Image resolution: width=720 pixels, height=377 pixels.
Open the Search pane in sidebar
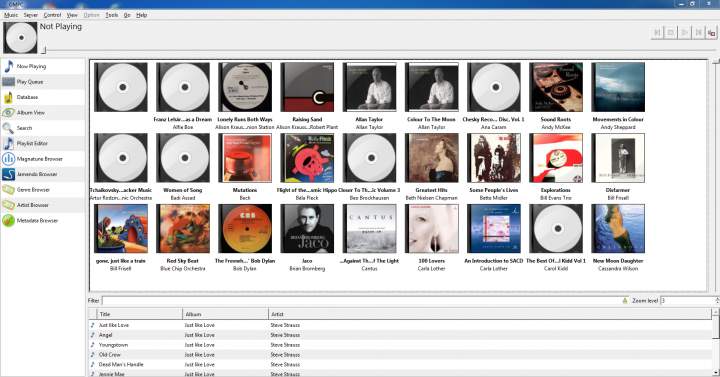click(x=42, y=128)
